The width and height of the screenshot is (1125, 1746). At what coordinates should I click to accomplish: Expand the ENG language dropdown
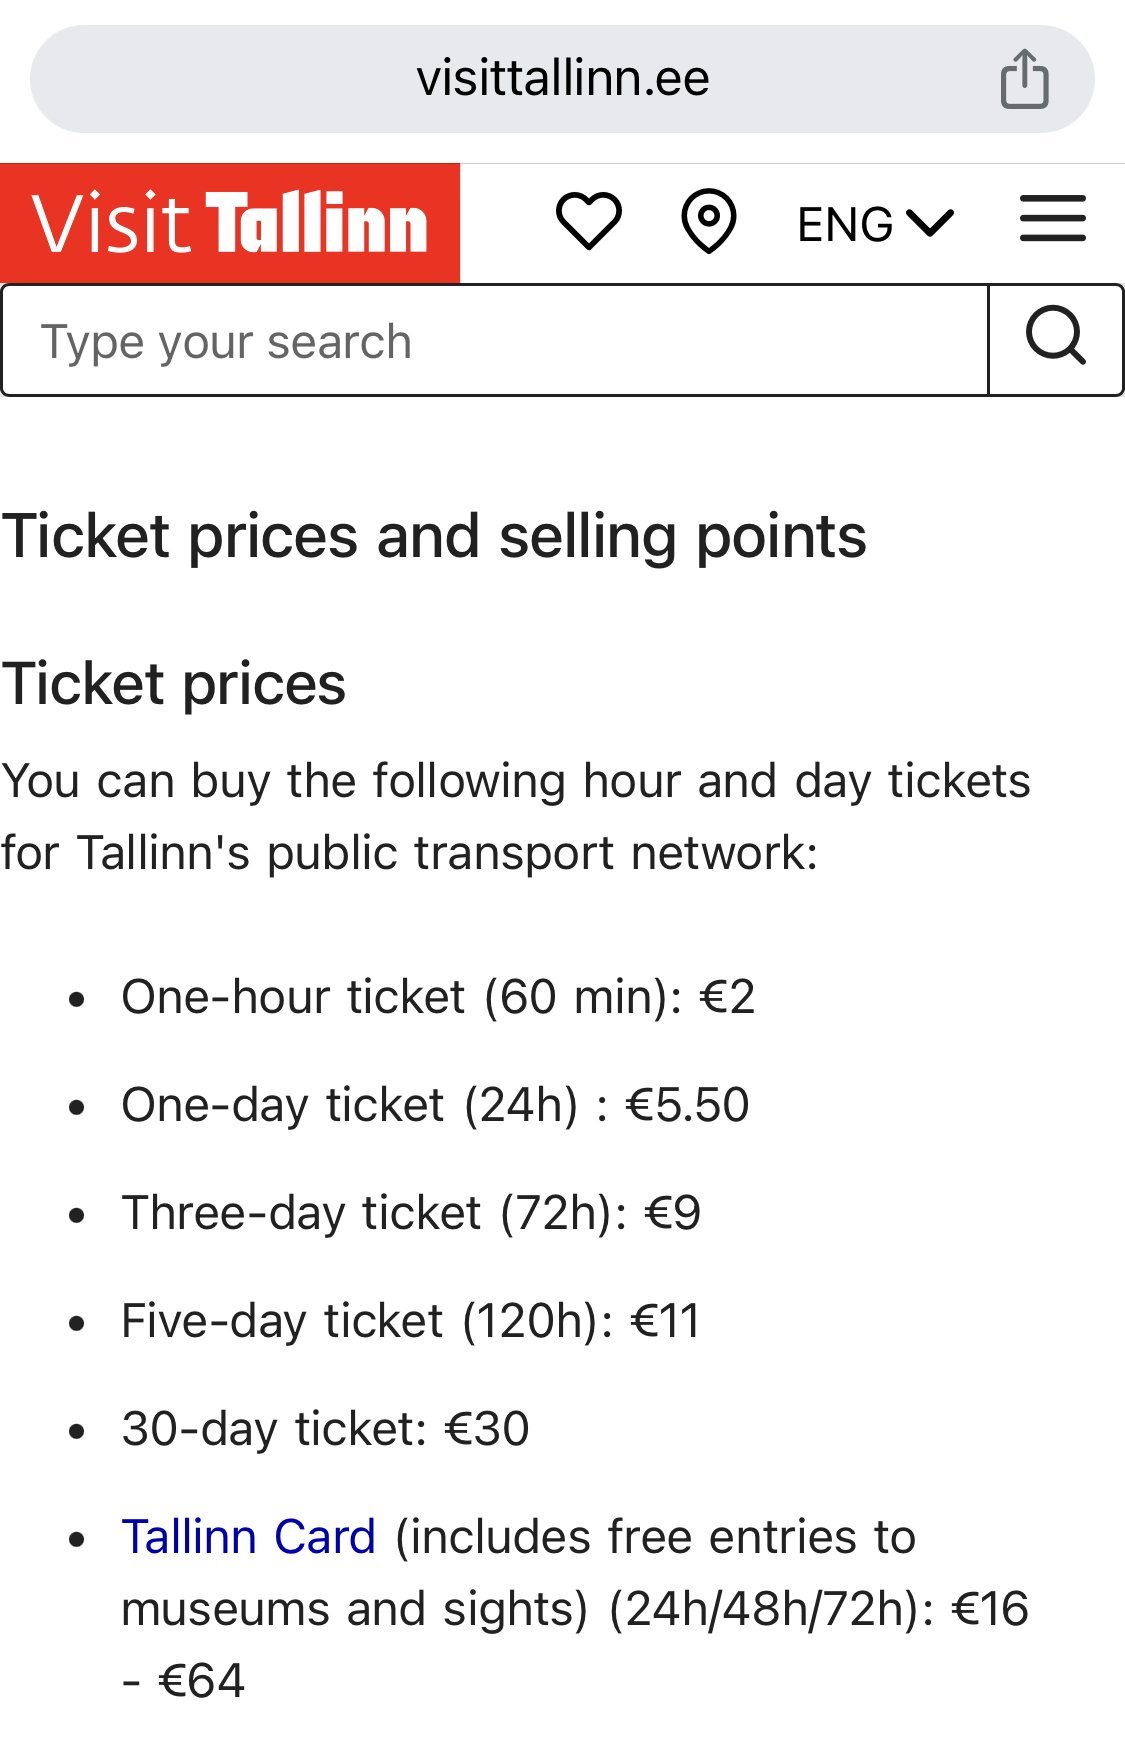click(876, 224)
